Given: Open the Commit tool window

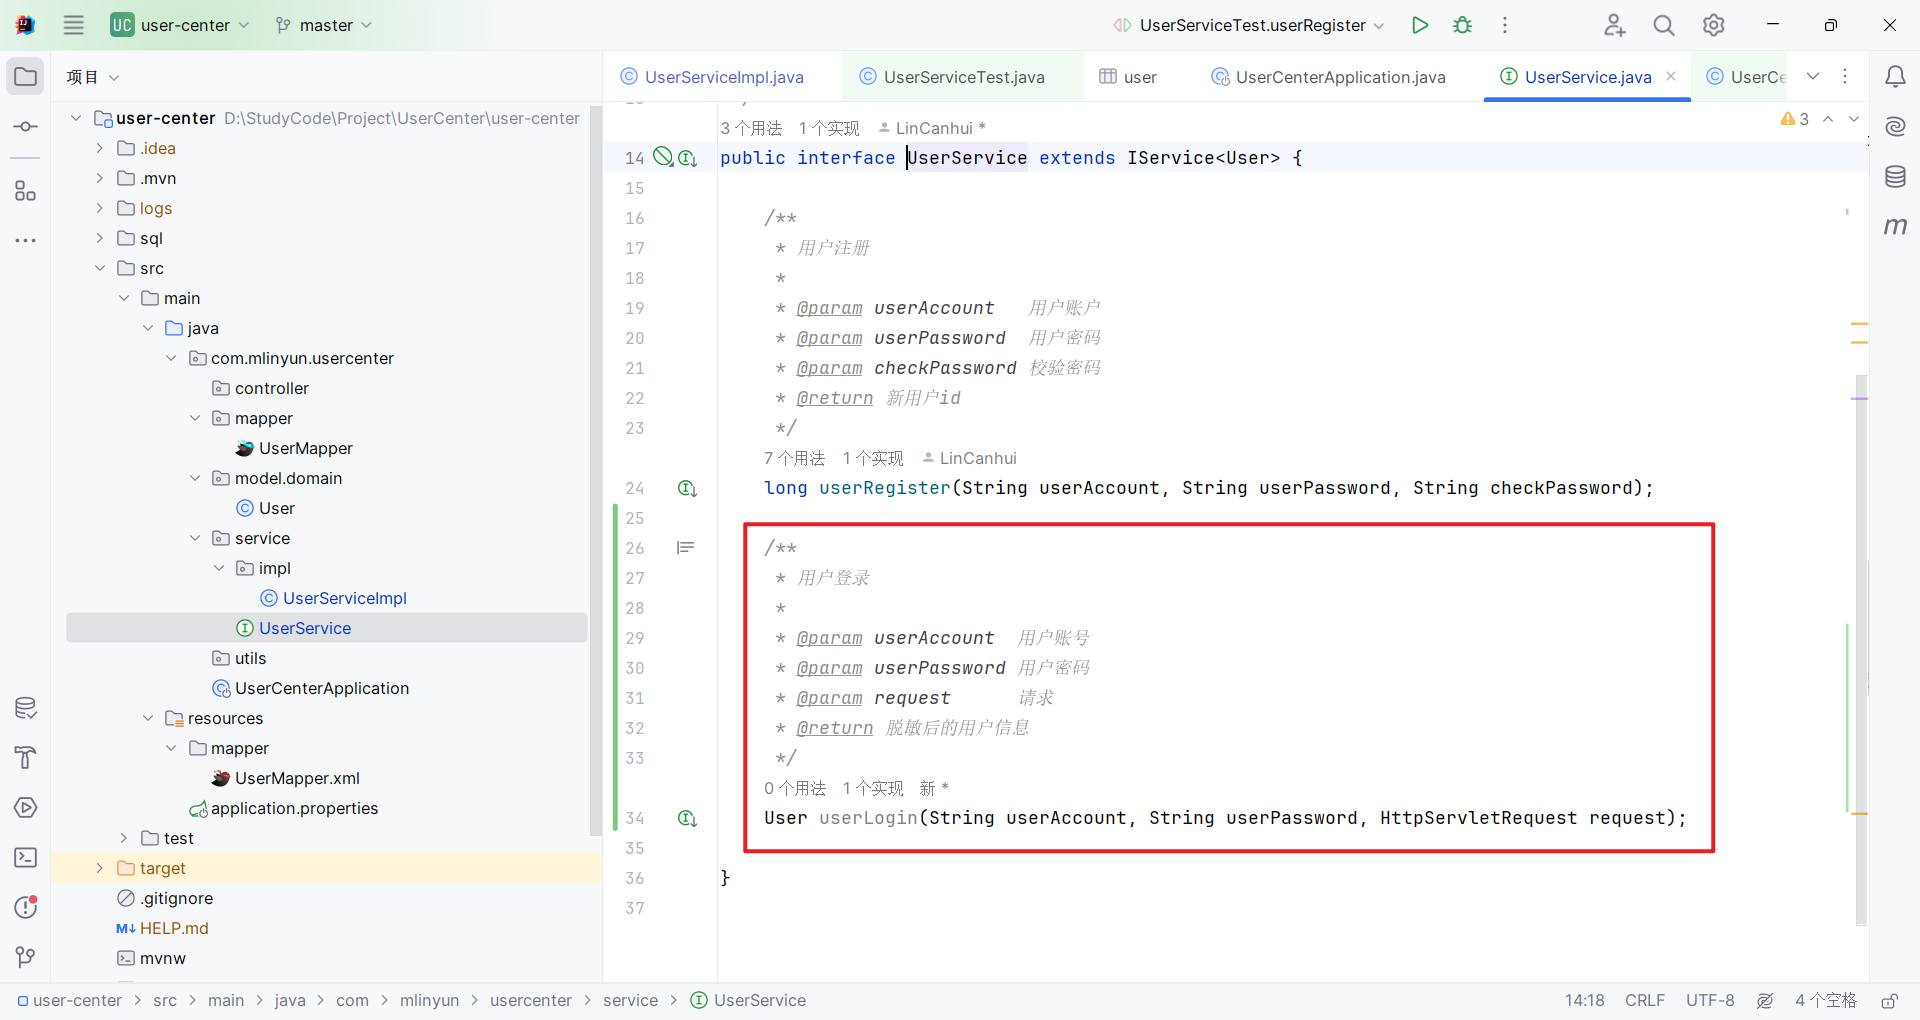Looking at the screenshot, I should click(26, 127).
